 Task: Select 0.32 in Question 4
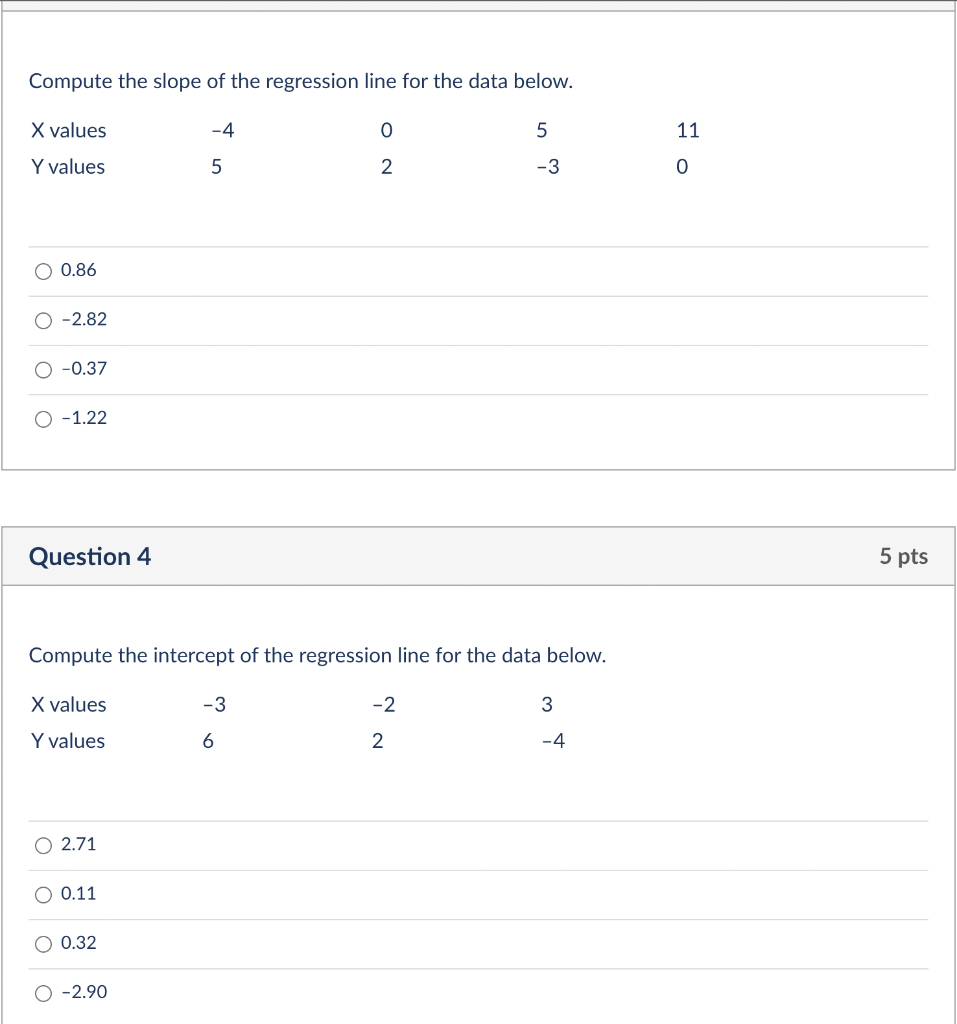tap(43, 943)
